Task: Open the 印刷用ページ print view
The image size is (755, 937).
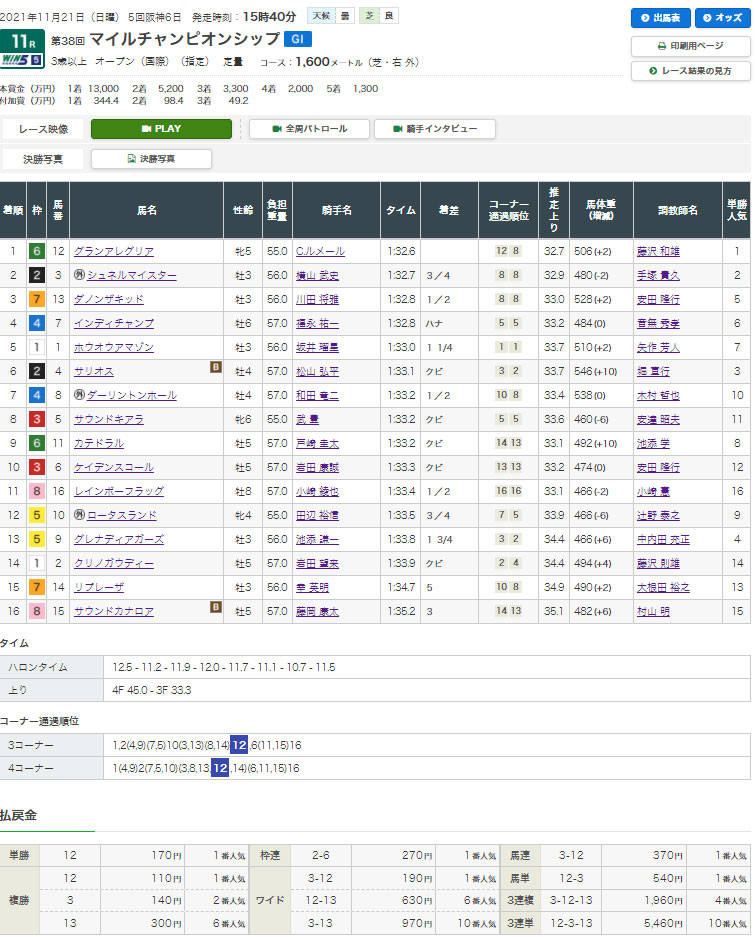Action: 690,46
